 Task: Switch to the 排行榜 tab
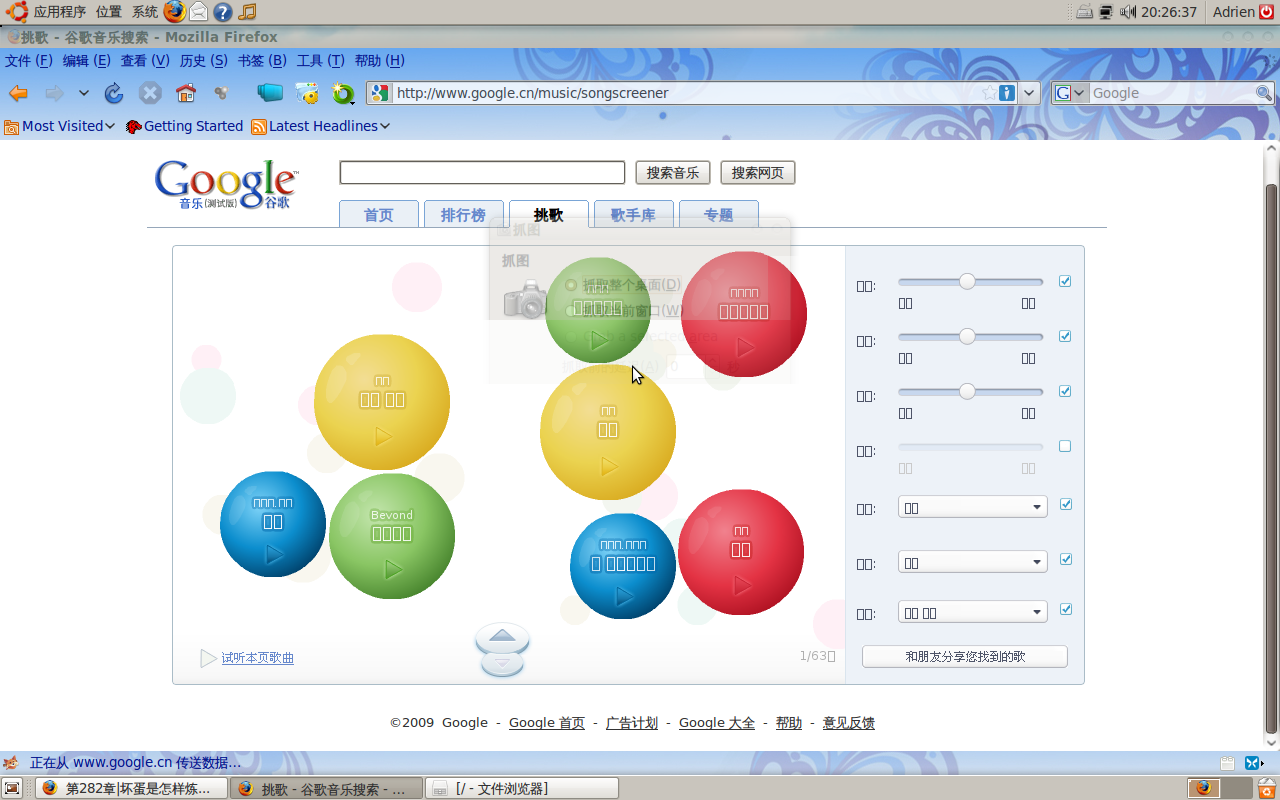pos(463,215)
